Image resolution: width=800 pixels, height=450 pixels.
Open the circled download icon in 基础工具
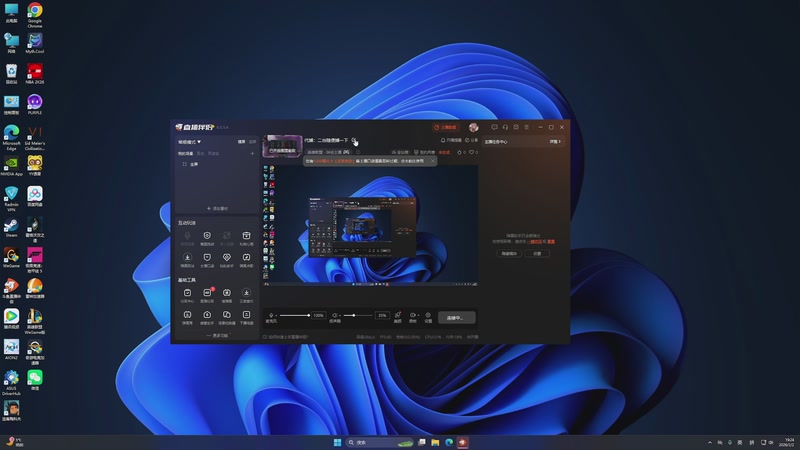[246, 292]
